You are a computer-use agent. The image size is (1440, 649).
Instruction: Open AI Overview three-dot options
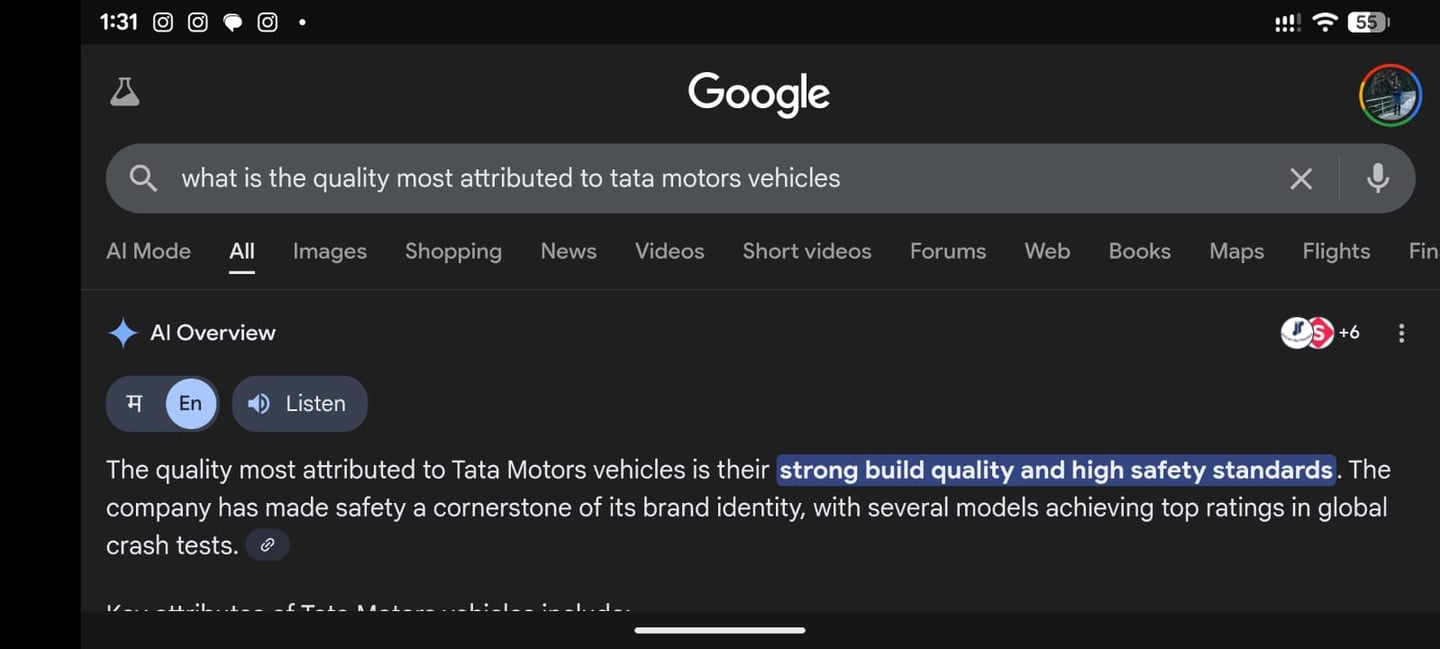[x=1401, y=333]
